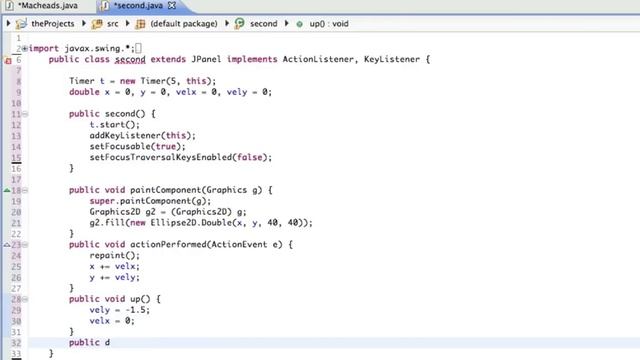Click on velx = 0; in up() method
Viewport: 640px width, 360px height.
point(112,321)
